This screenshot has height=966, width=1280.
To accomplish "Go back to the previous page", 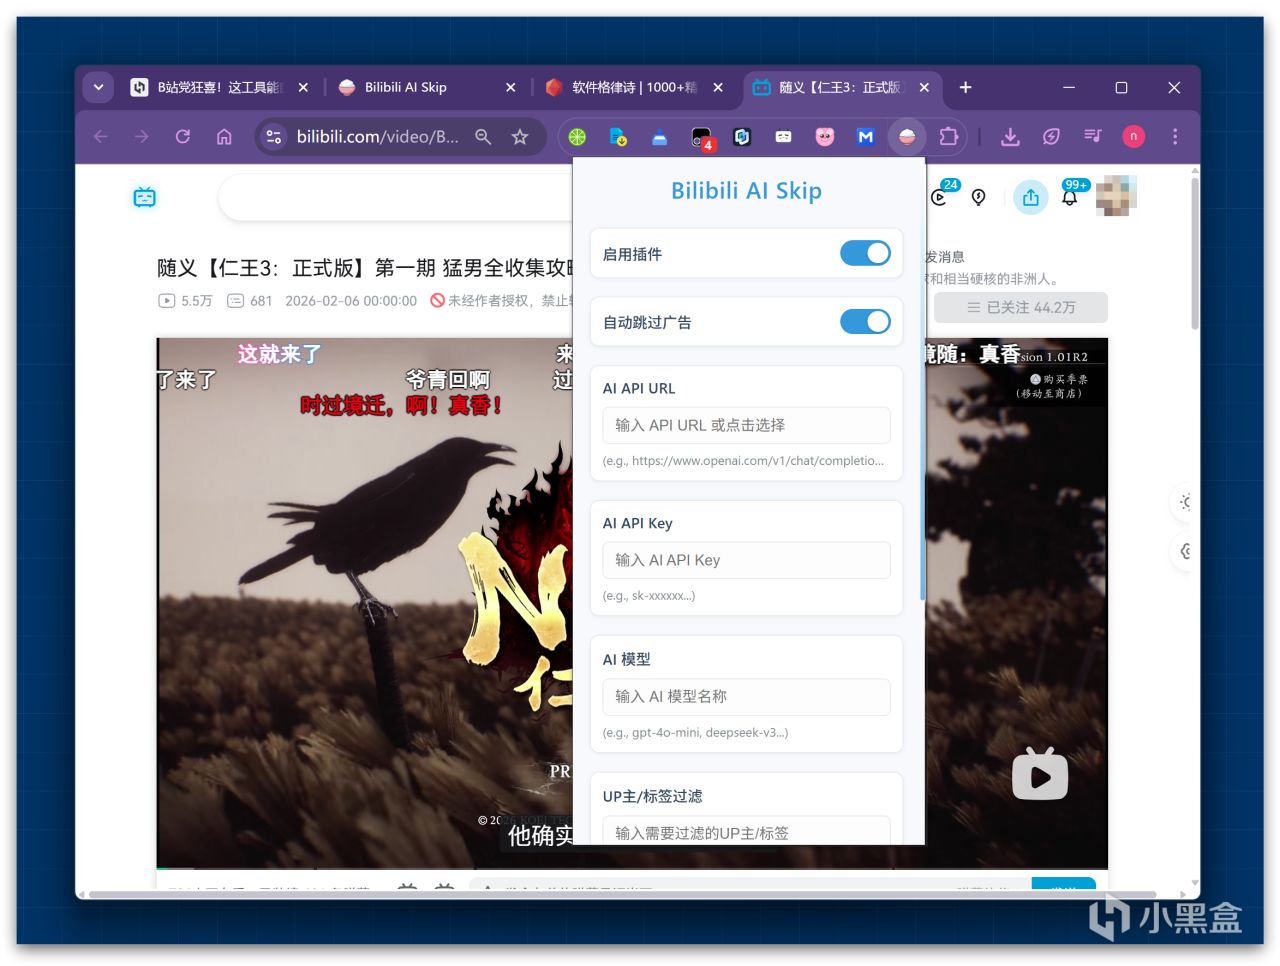I will [x=101, y=136].
